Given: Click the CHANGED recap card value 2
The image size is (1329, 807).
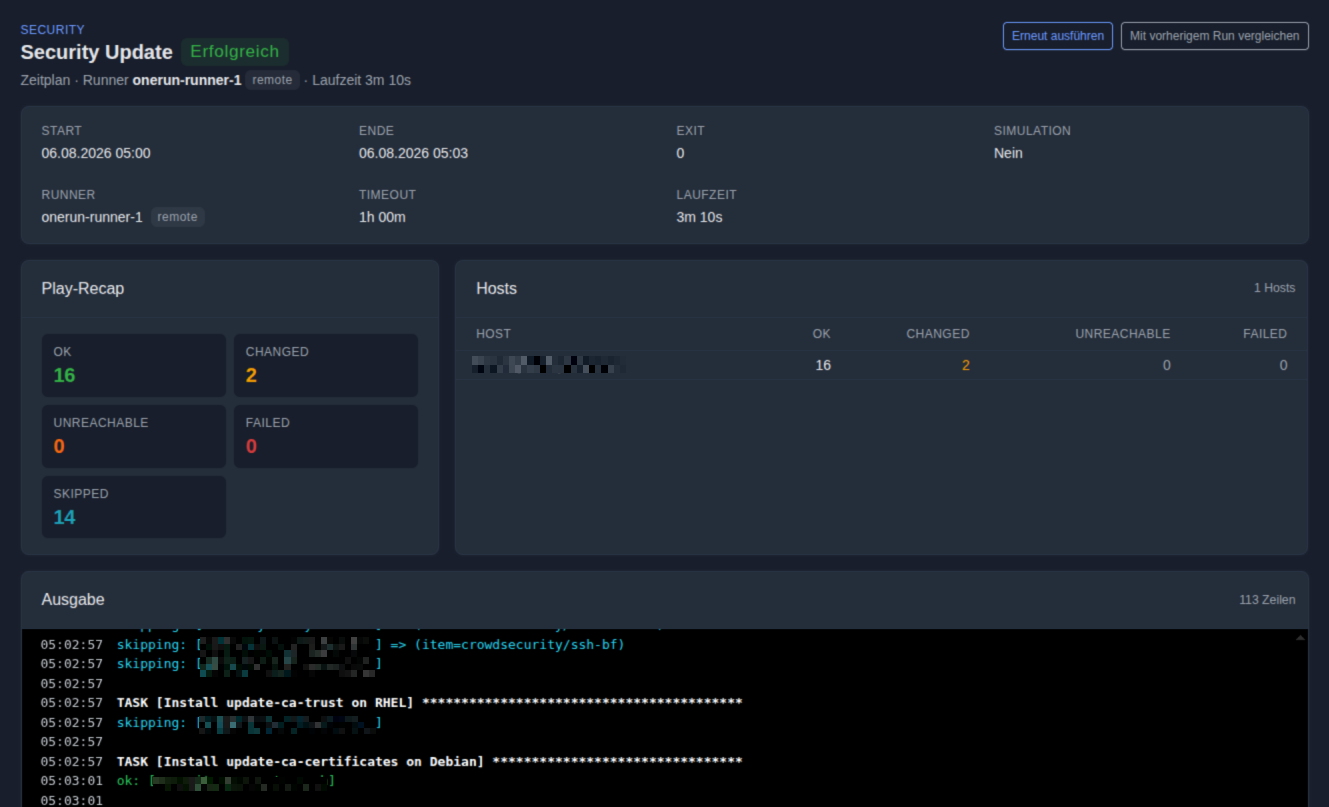Looking at the screenshot, I should pos(251,375).
